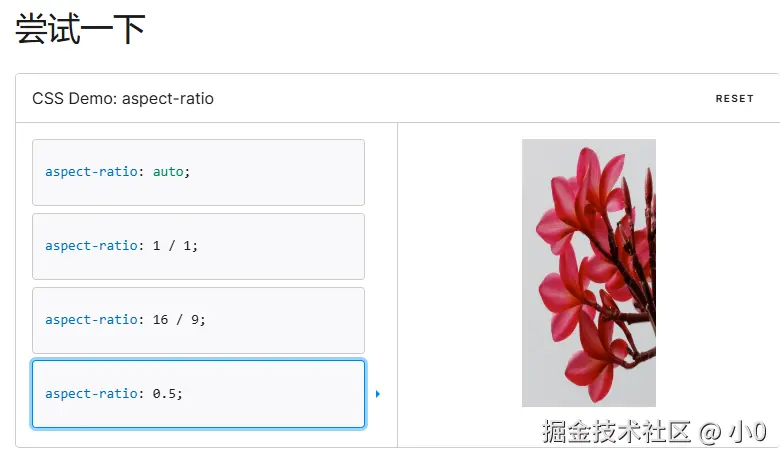The height and width of the screenshot is (461, 782).
Task: Click the property name in the 16 / 9 option
Action: click(91, 320)
